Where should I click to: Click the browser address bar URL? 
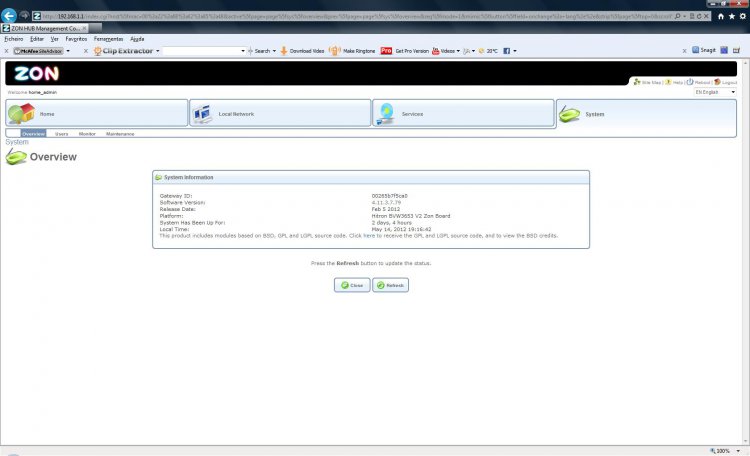click(356, 16)
